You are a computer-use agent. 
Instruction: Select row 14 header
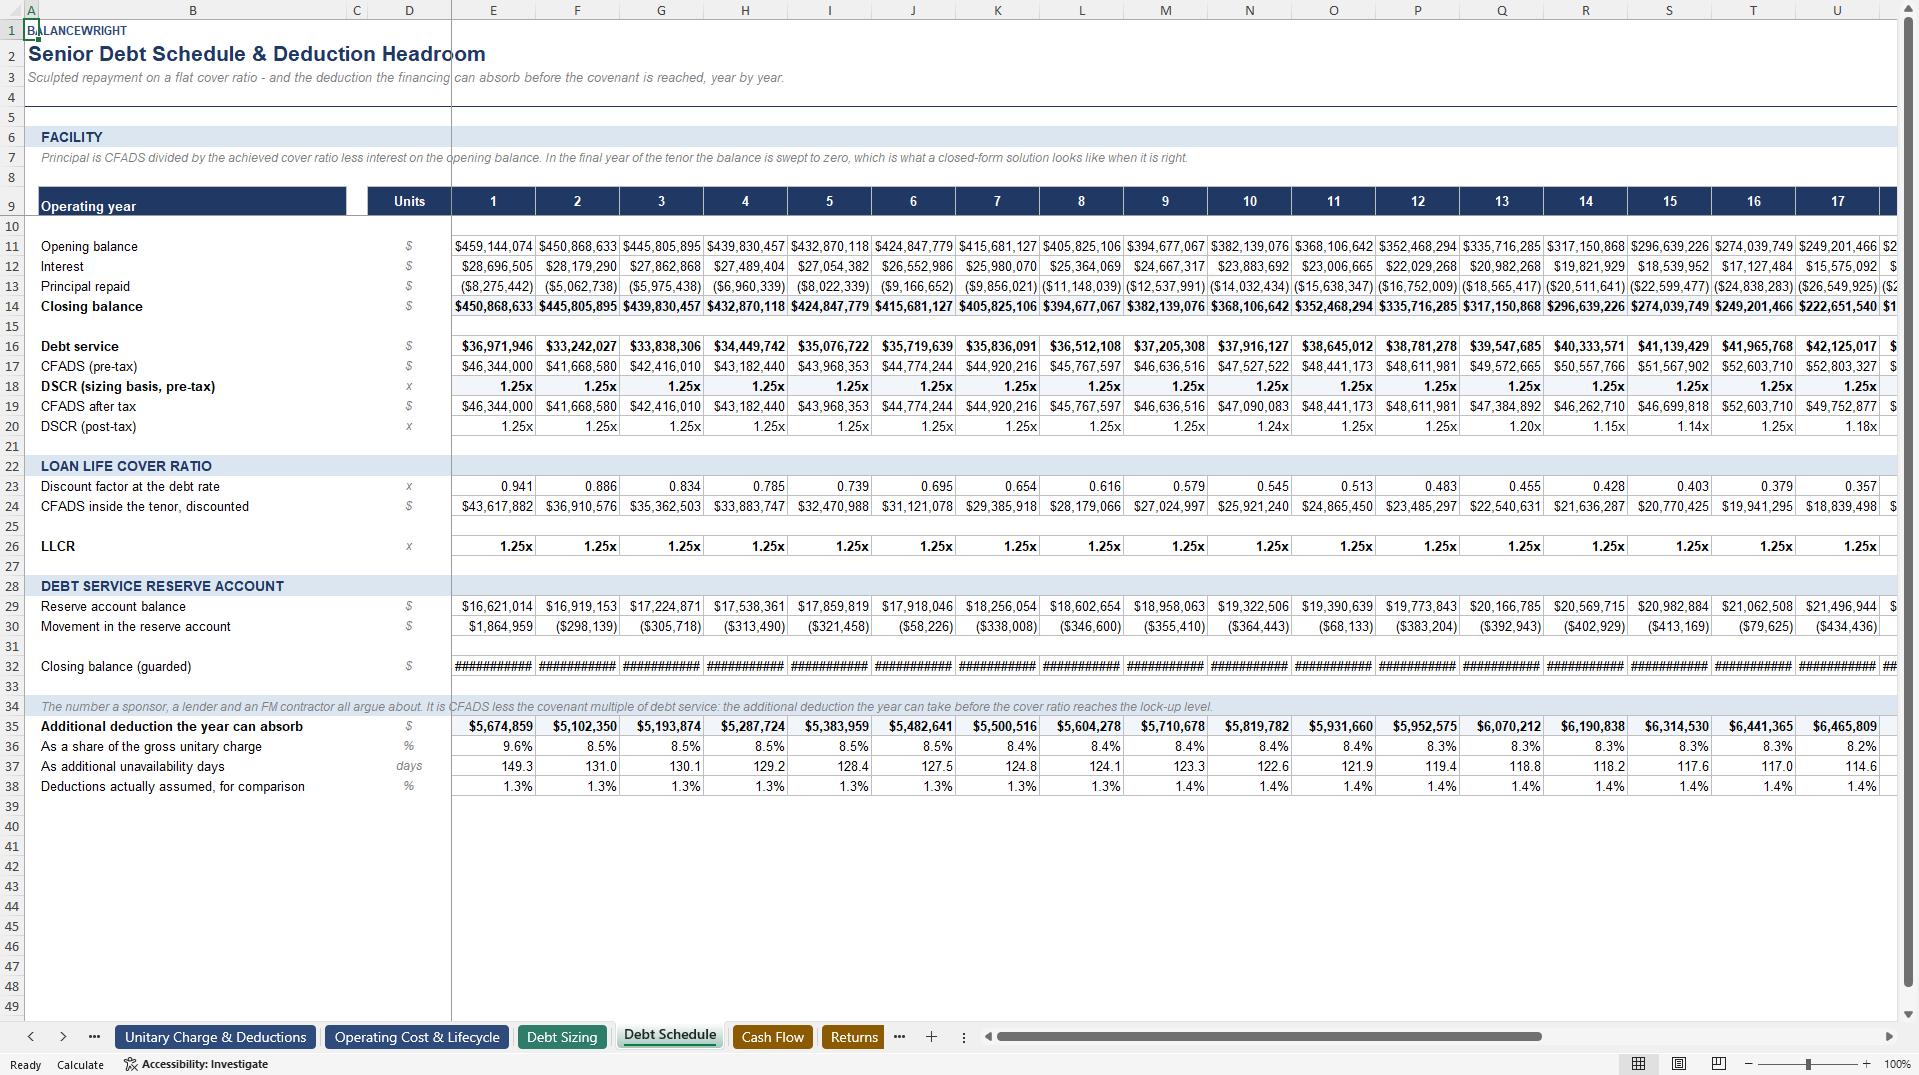tap(12, 306)
